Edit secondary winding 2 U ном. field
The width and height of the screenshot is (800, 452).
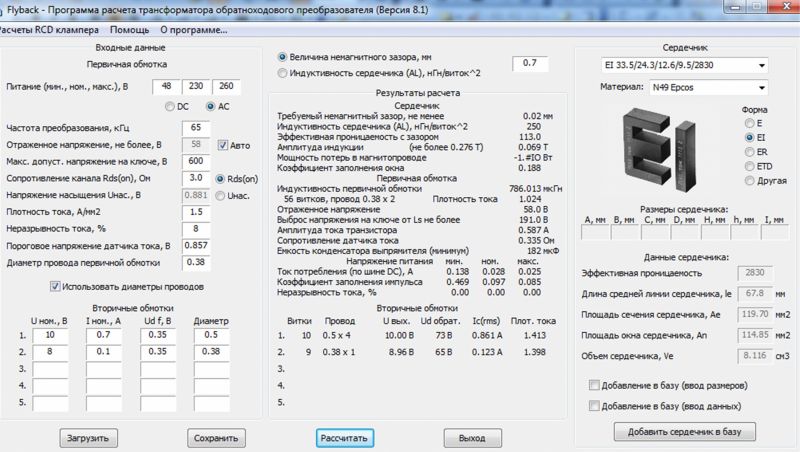coord(50,352)
